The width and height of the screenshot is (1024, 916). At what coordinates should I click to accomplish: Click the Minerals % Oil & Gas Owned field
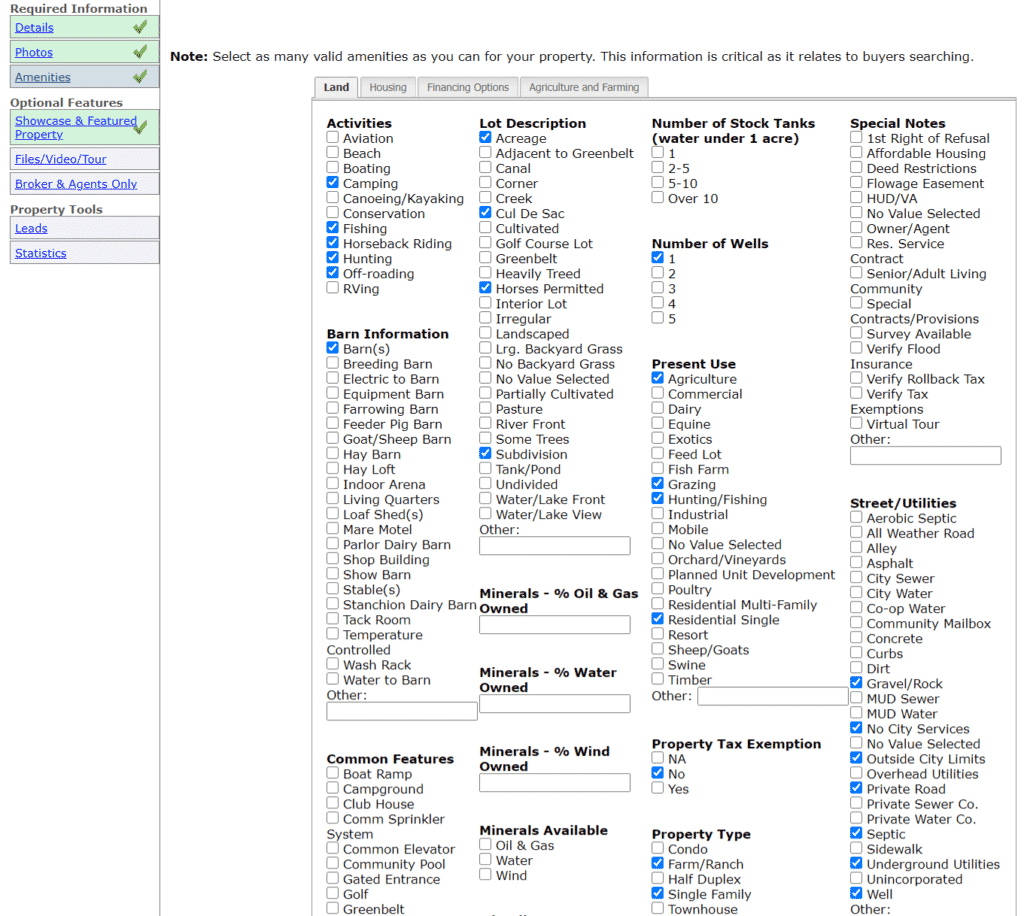click(x=555, y=625)
